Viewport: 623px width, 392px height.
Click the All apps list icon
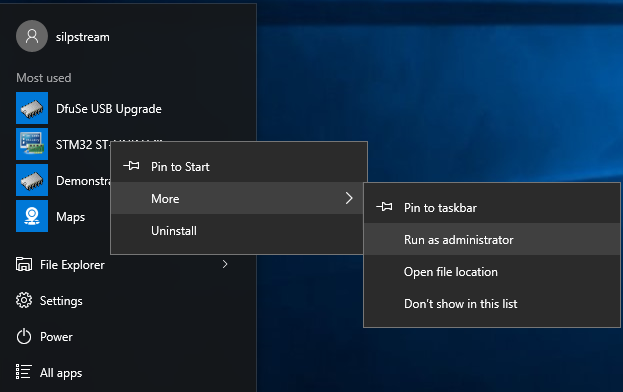click(23, 372)
